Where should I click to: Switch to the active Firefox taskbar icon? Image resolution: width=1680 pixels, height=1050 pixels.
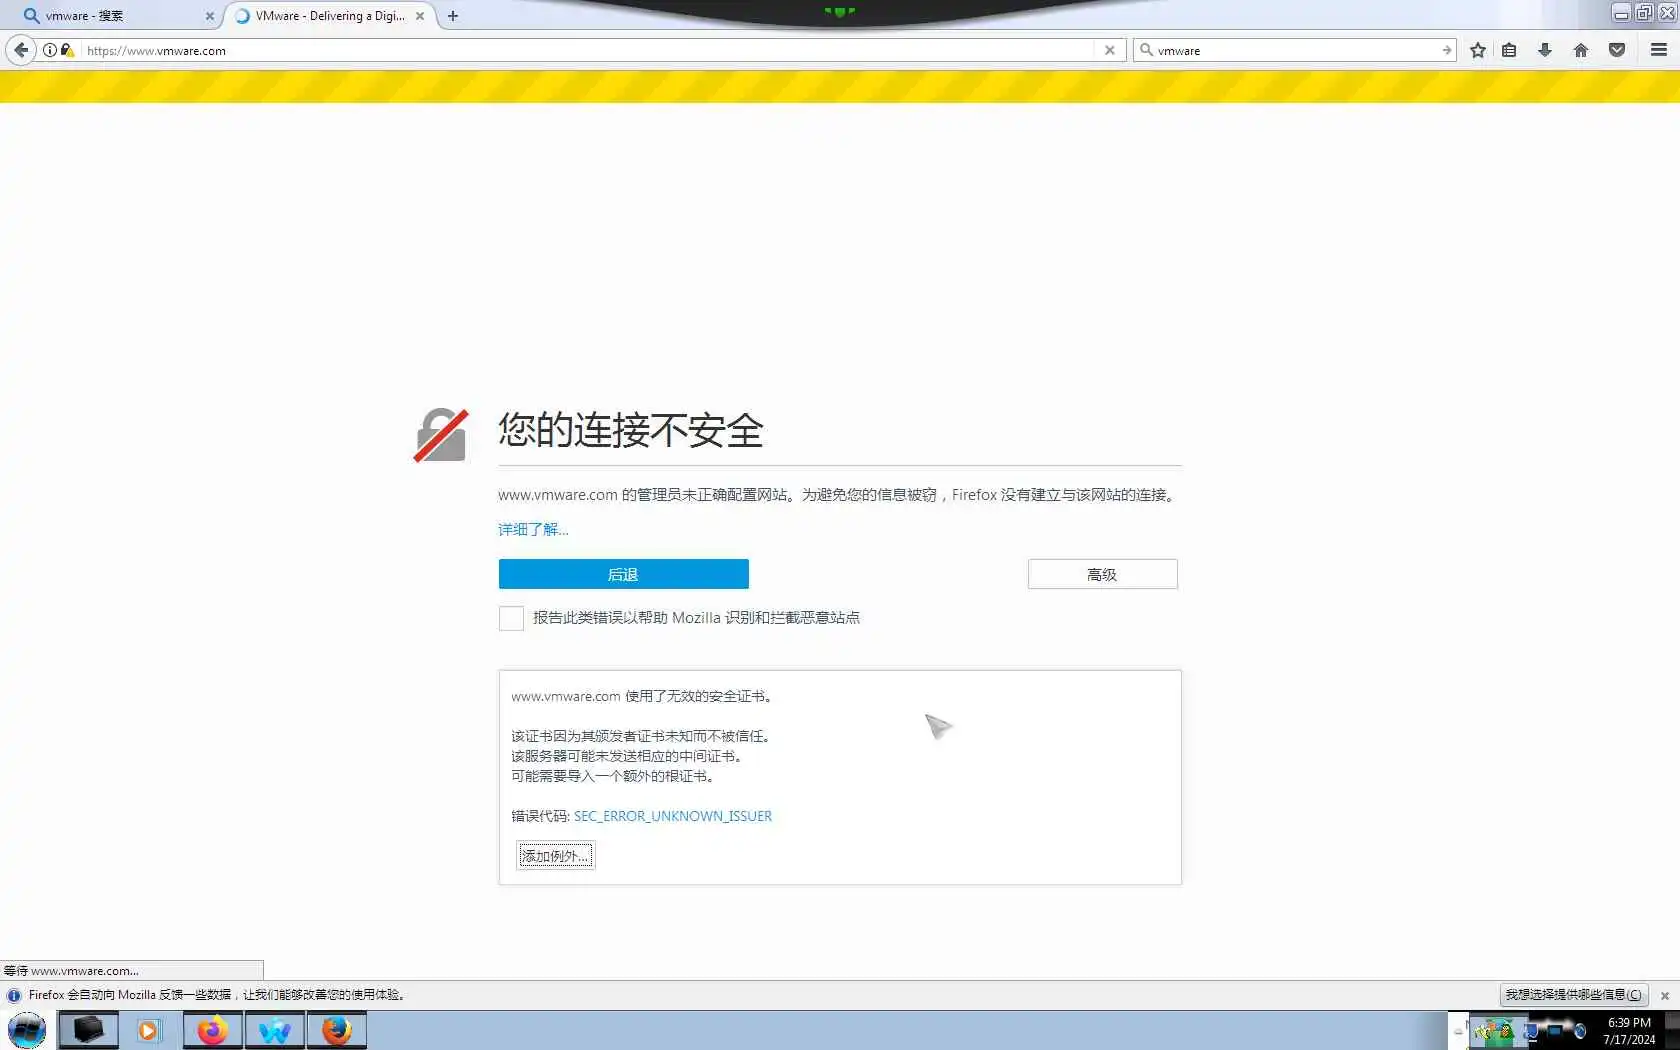coord(337,1030)
